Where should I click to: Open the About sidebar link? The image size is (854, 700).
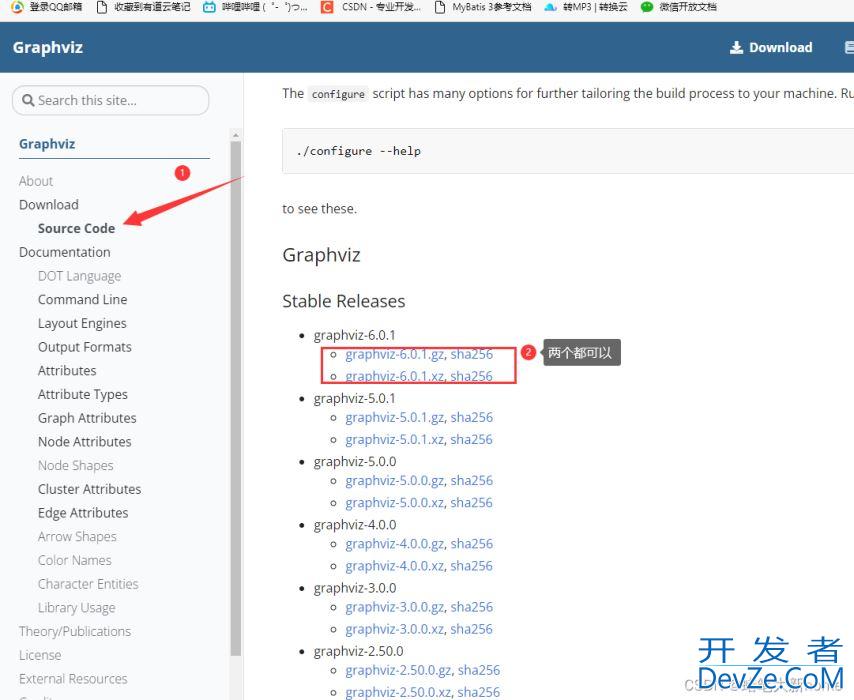(x=36, y=181)
